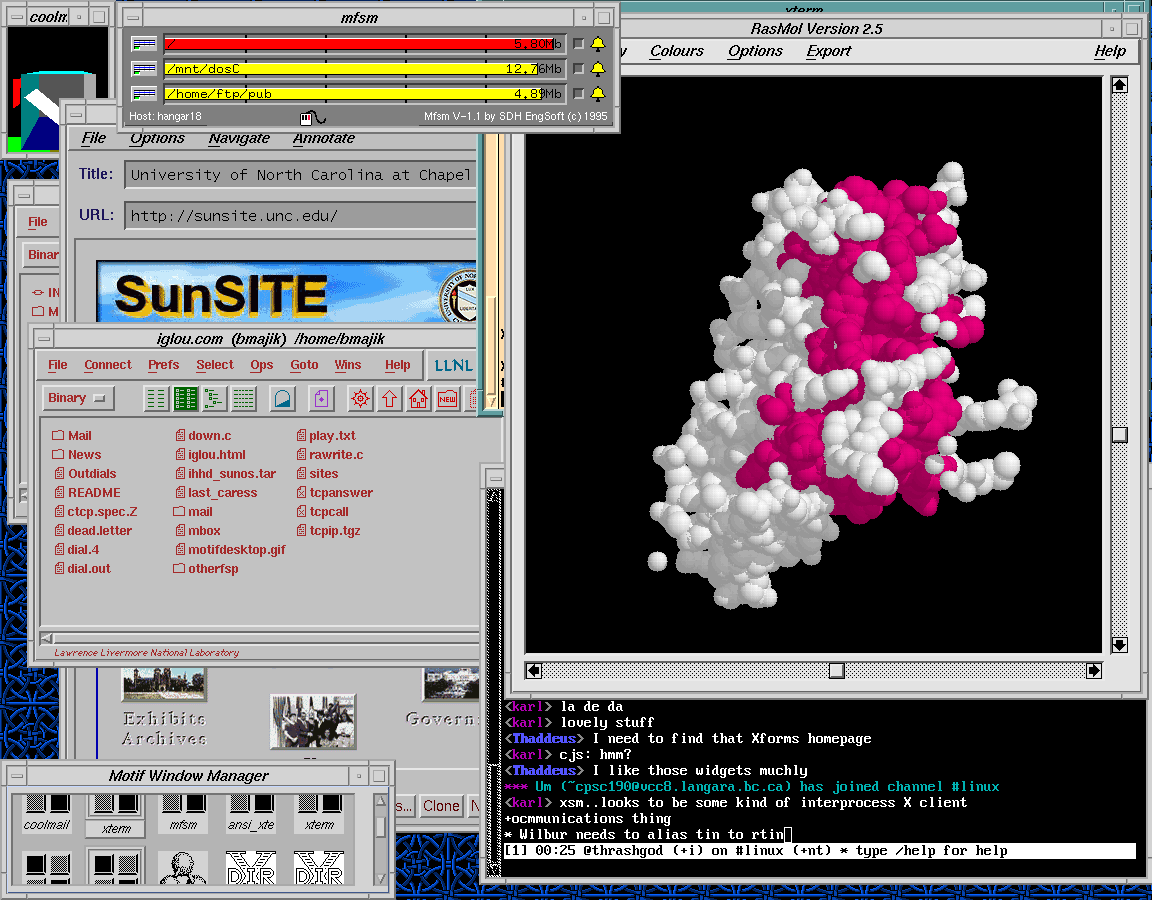The height and width of the screenshot is (900, 1152).
Task: Enable the checkbox for /home/ftp/pub
Action: pyautogui.click(x=578, y=94)
